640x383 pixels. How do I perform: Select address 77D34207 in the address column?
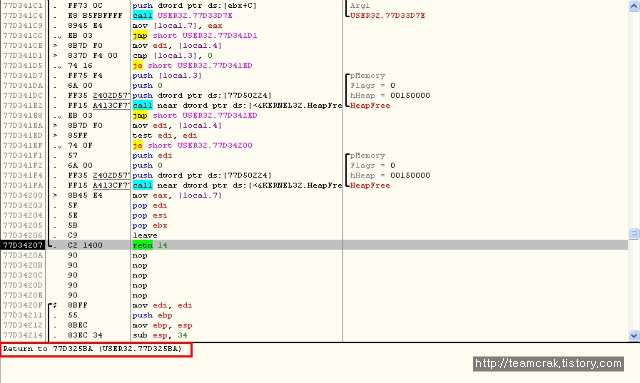coord(22,245)
